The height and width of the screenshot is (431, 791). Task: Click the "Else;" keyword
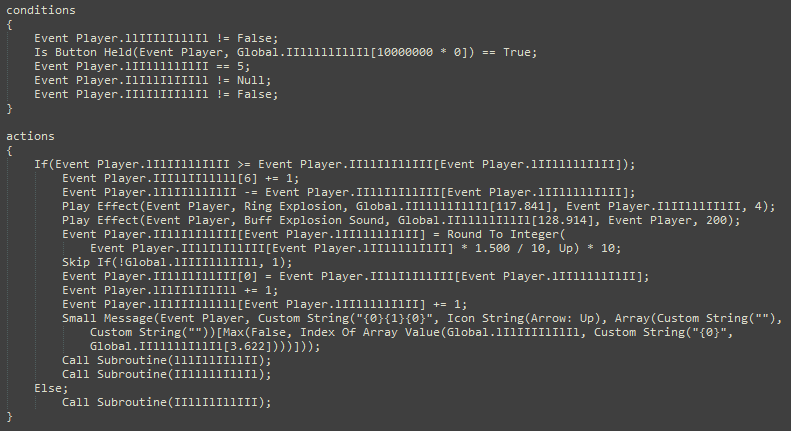click(51, 388)
